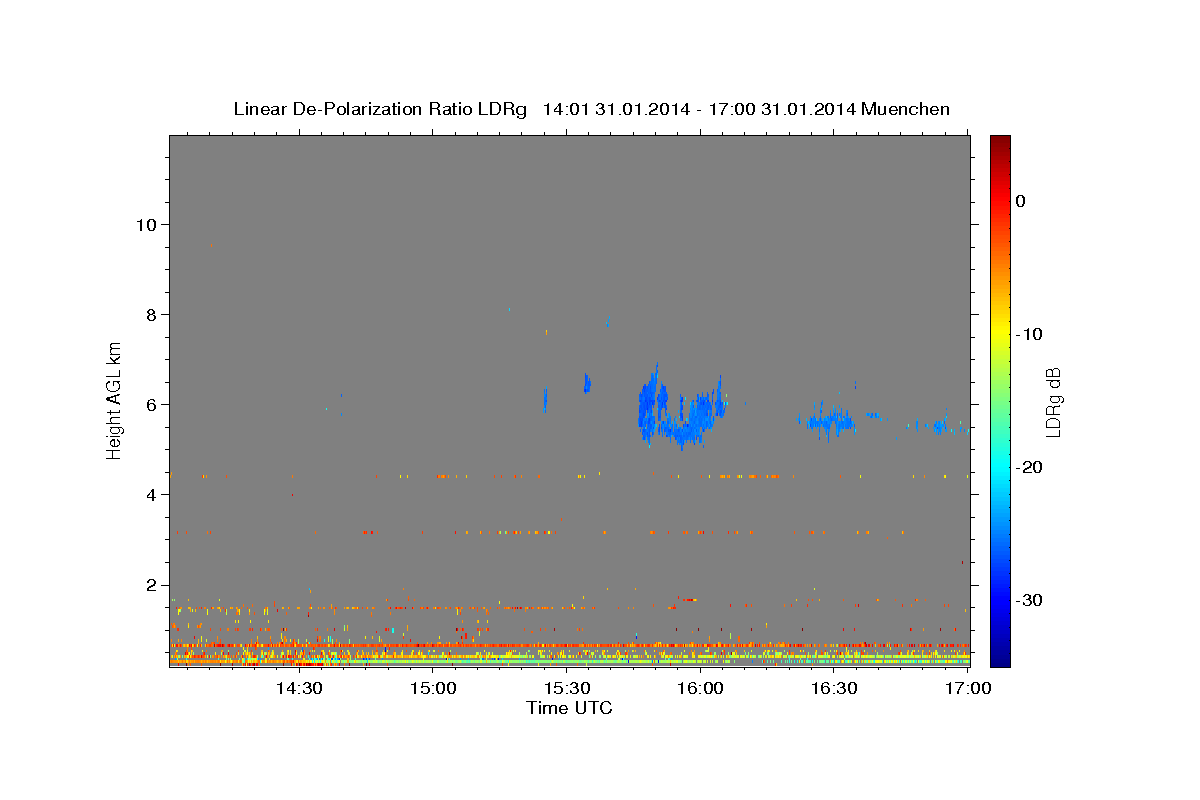The width and height of the screenshot is (1200, 800).
Task: Click the 16:00 time tick label
Action: [701, 689]
